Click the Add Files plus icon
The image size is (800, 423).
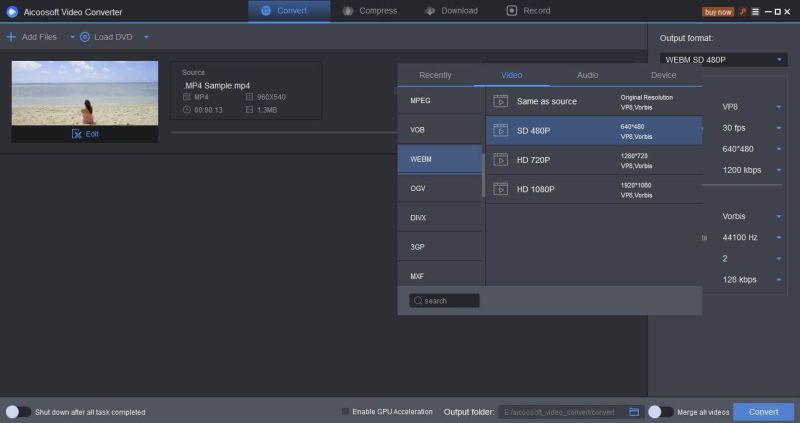click(11, 37)
